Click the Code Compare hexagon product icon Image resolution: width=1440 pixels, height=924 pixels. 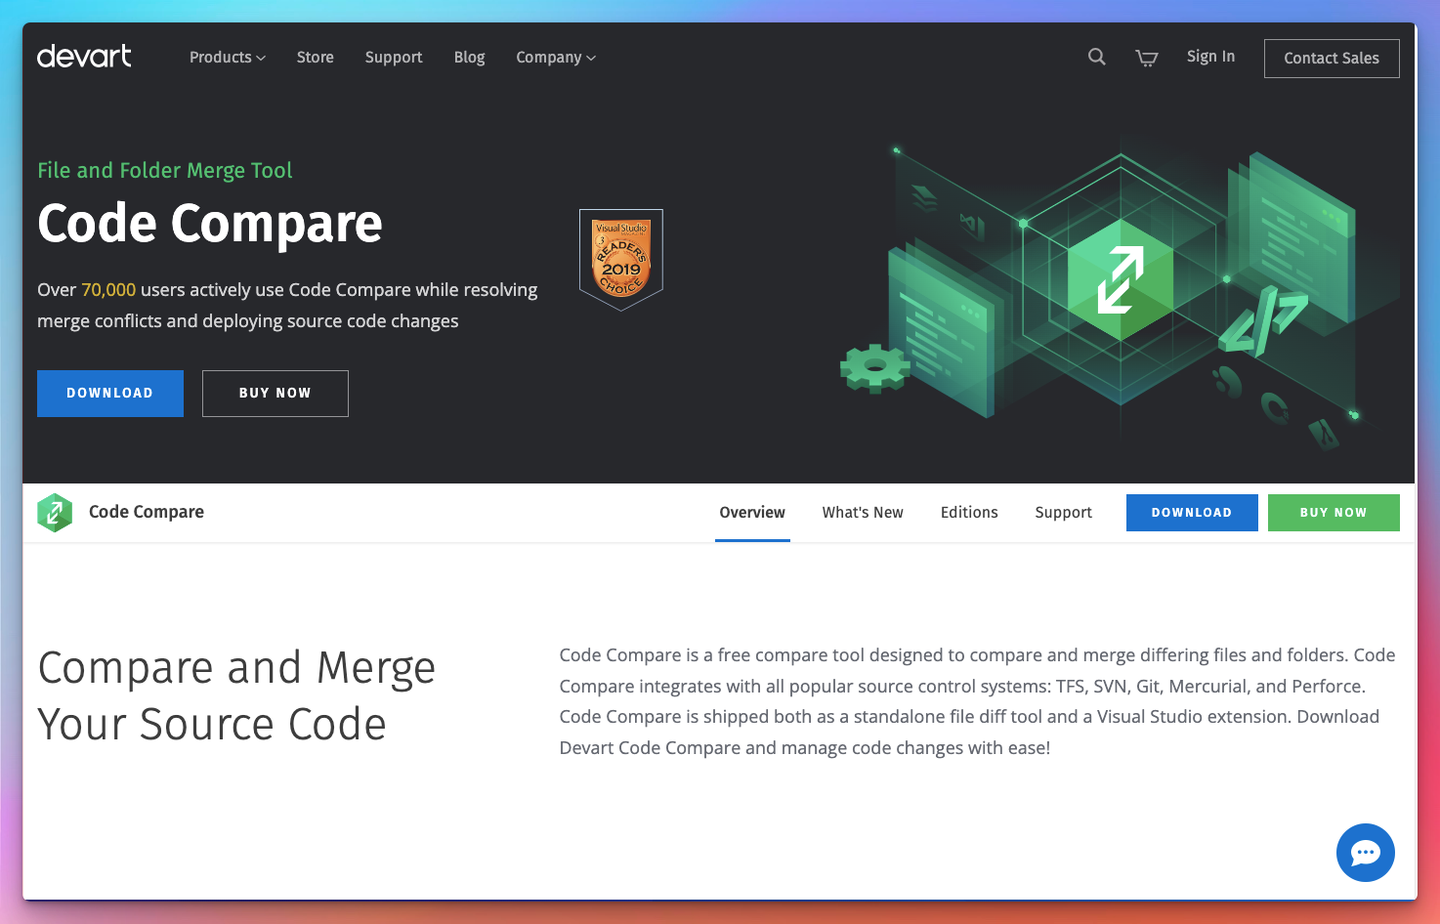pyautogui.click(x=55, y=512)
